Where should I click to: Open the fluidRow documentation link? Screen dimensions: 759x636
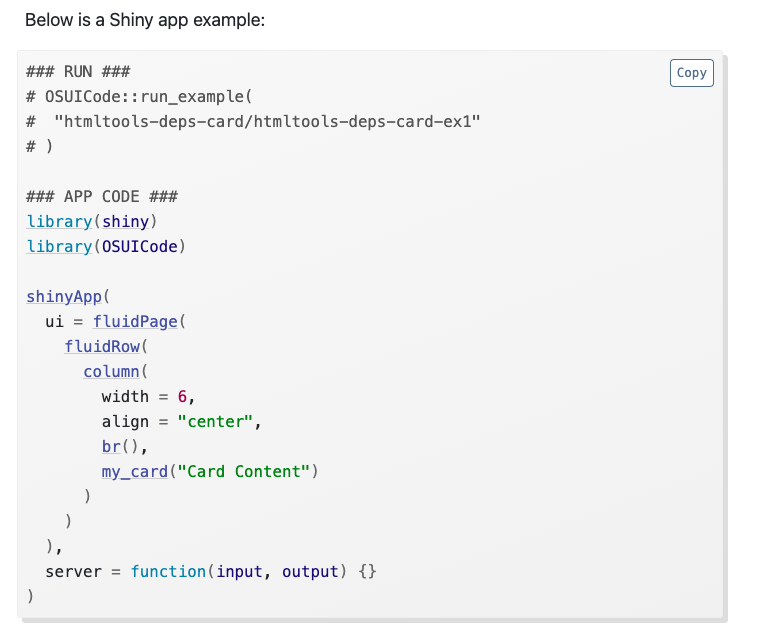point(102,347)
